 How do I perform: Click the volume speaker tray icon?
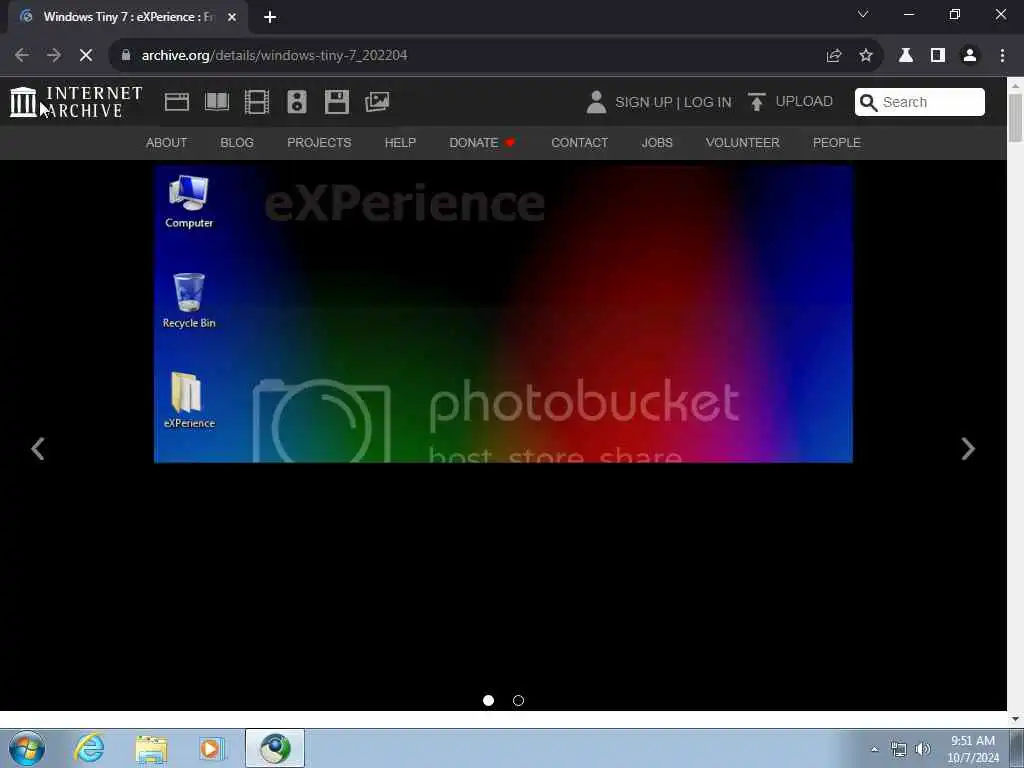(x=923, y=749)
